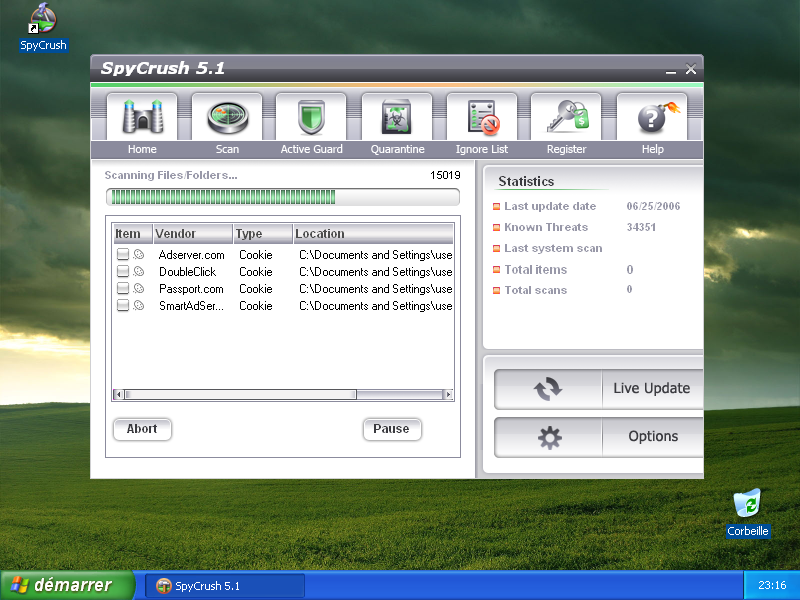Click the cookie icon beside DoubleClick
This screenshot has height=600, width=800.
click(x=139, y=271)
